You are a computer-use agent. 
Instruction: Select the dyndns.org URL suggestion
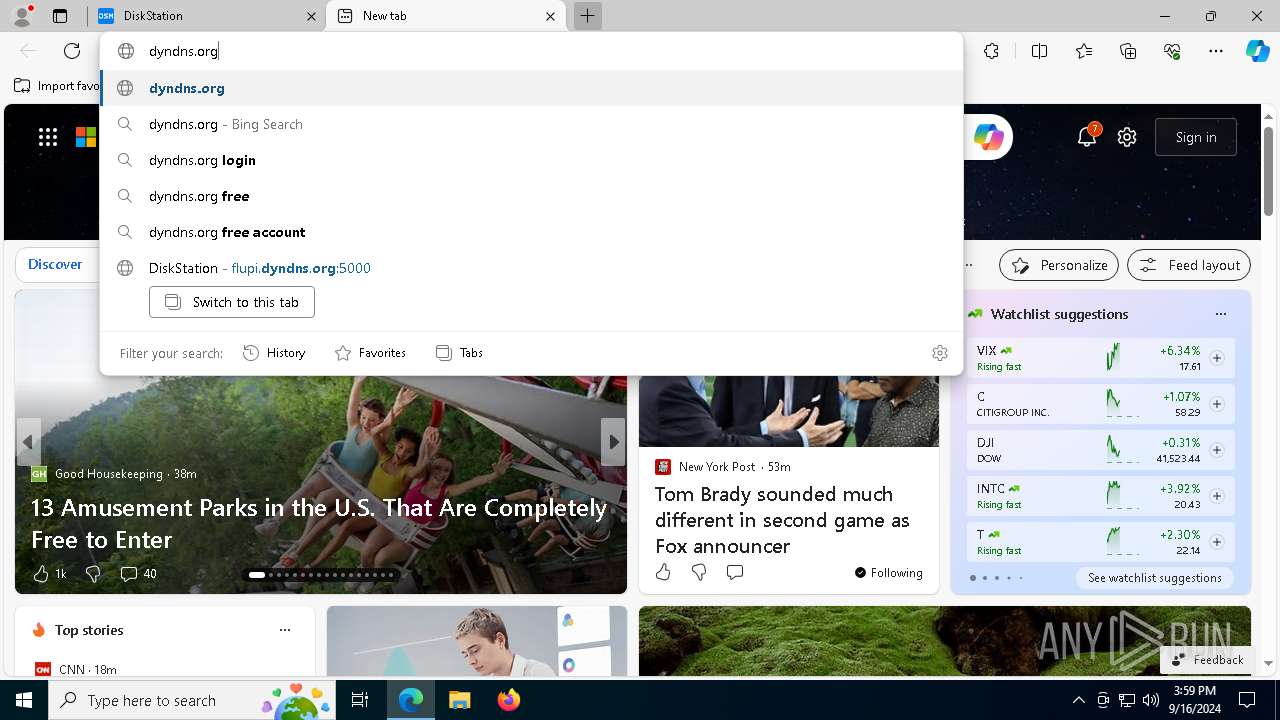[531, 88]
